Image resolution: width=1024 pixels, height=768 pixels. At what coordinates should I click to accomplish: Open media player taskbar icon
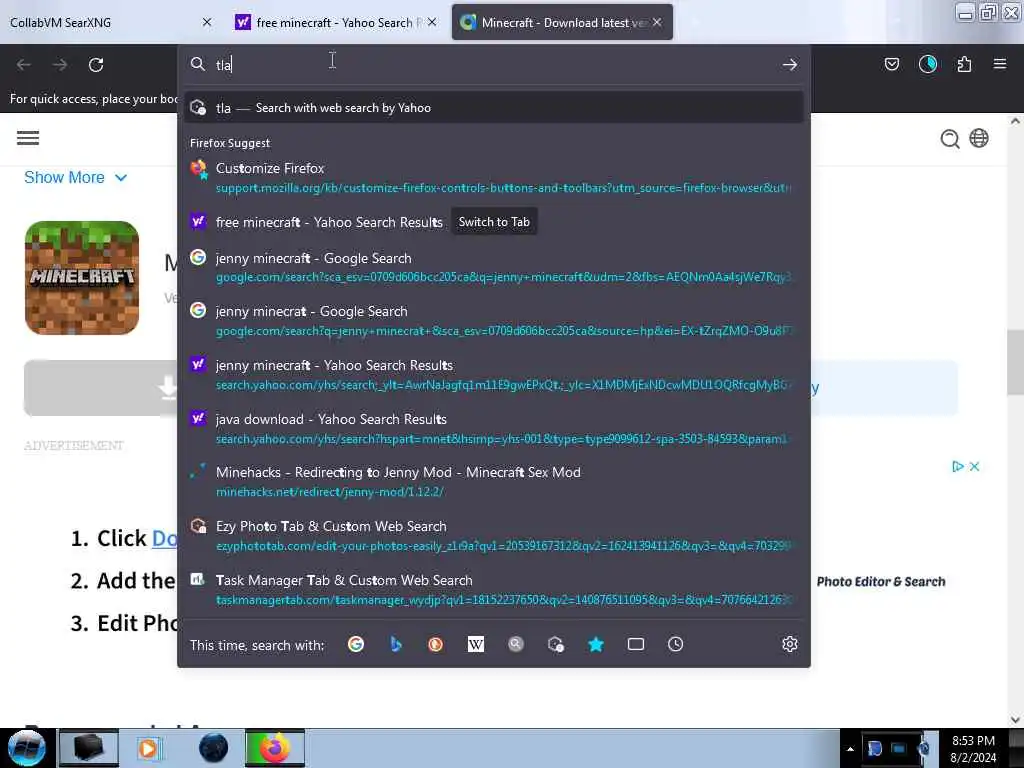coord(148,748)
